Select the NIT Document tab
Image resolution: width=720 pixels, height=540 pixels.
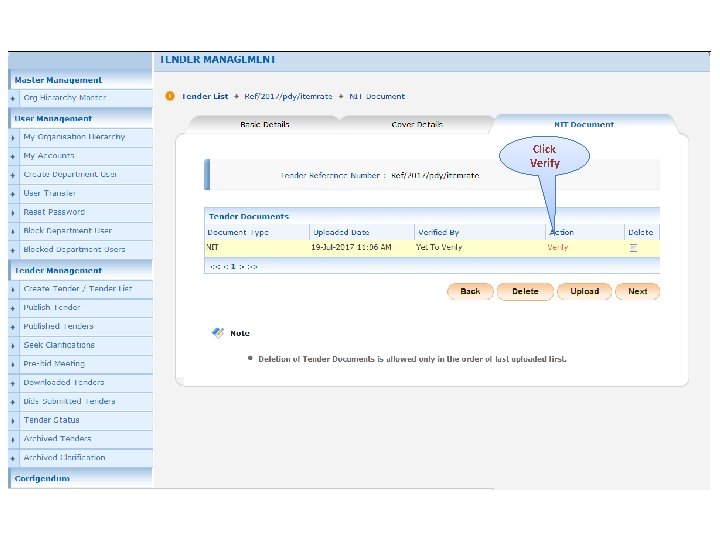pyautogui.click(x=584, y=124)
